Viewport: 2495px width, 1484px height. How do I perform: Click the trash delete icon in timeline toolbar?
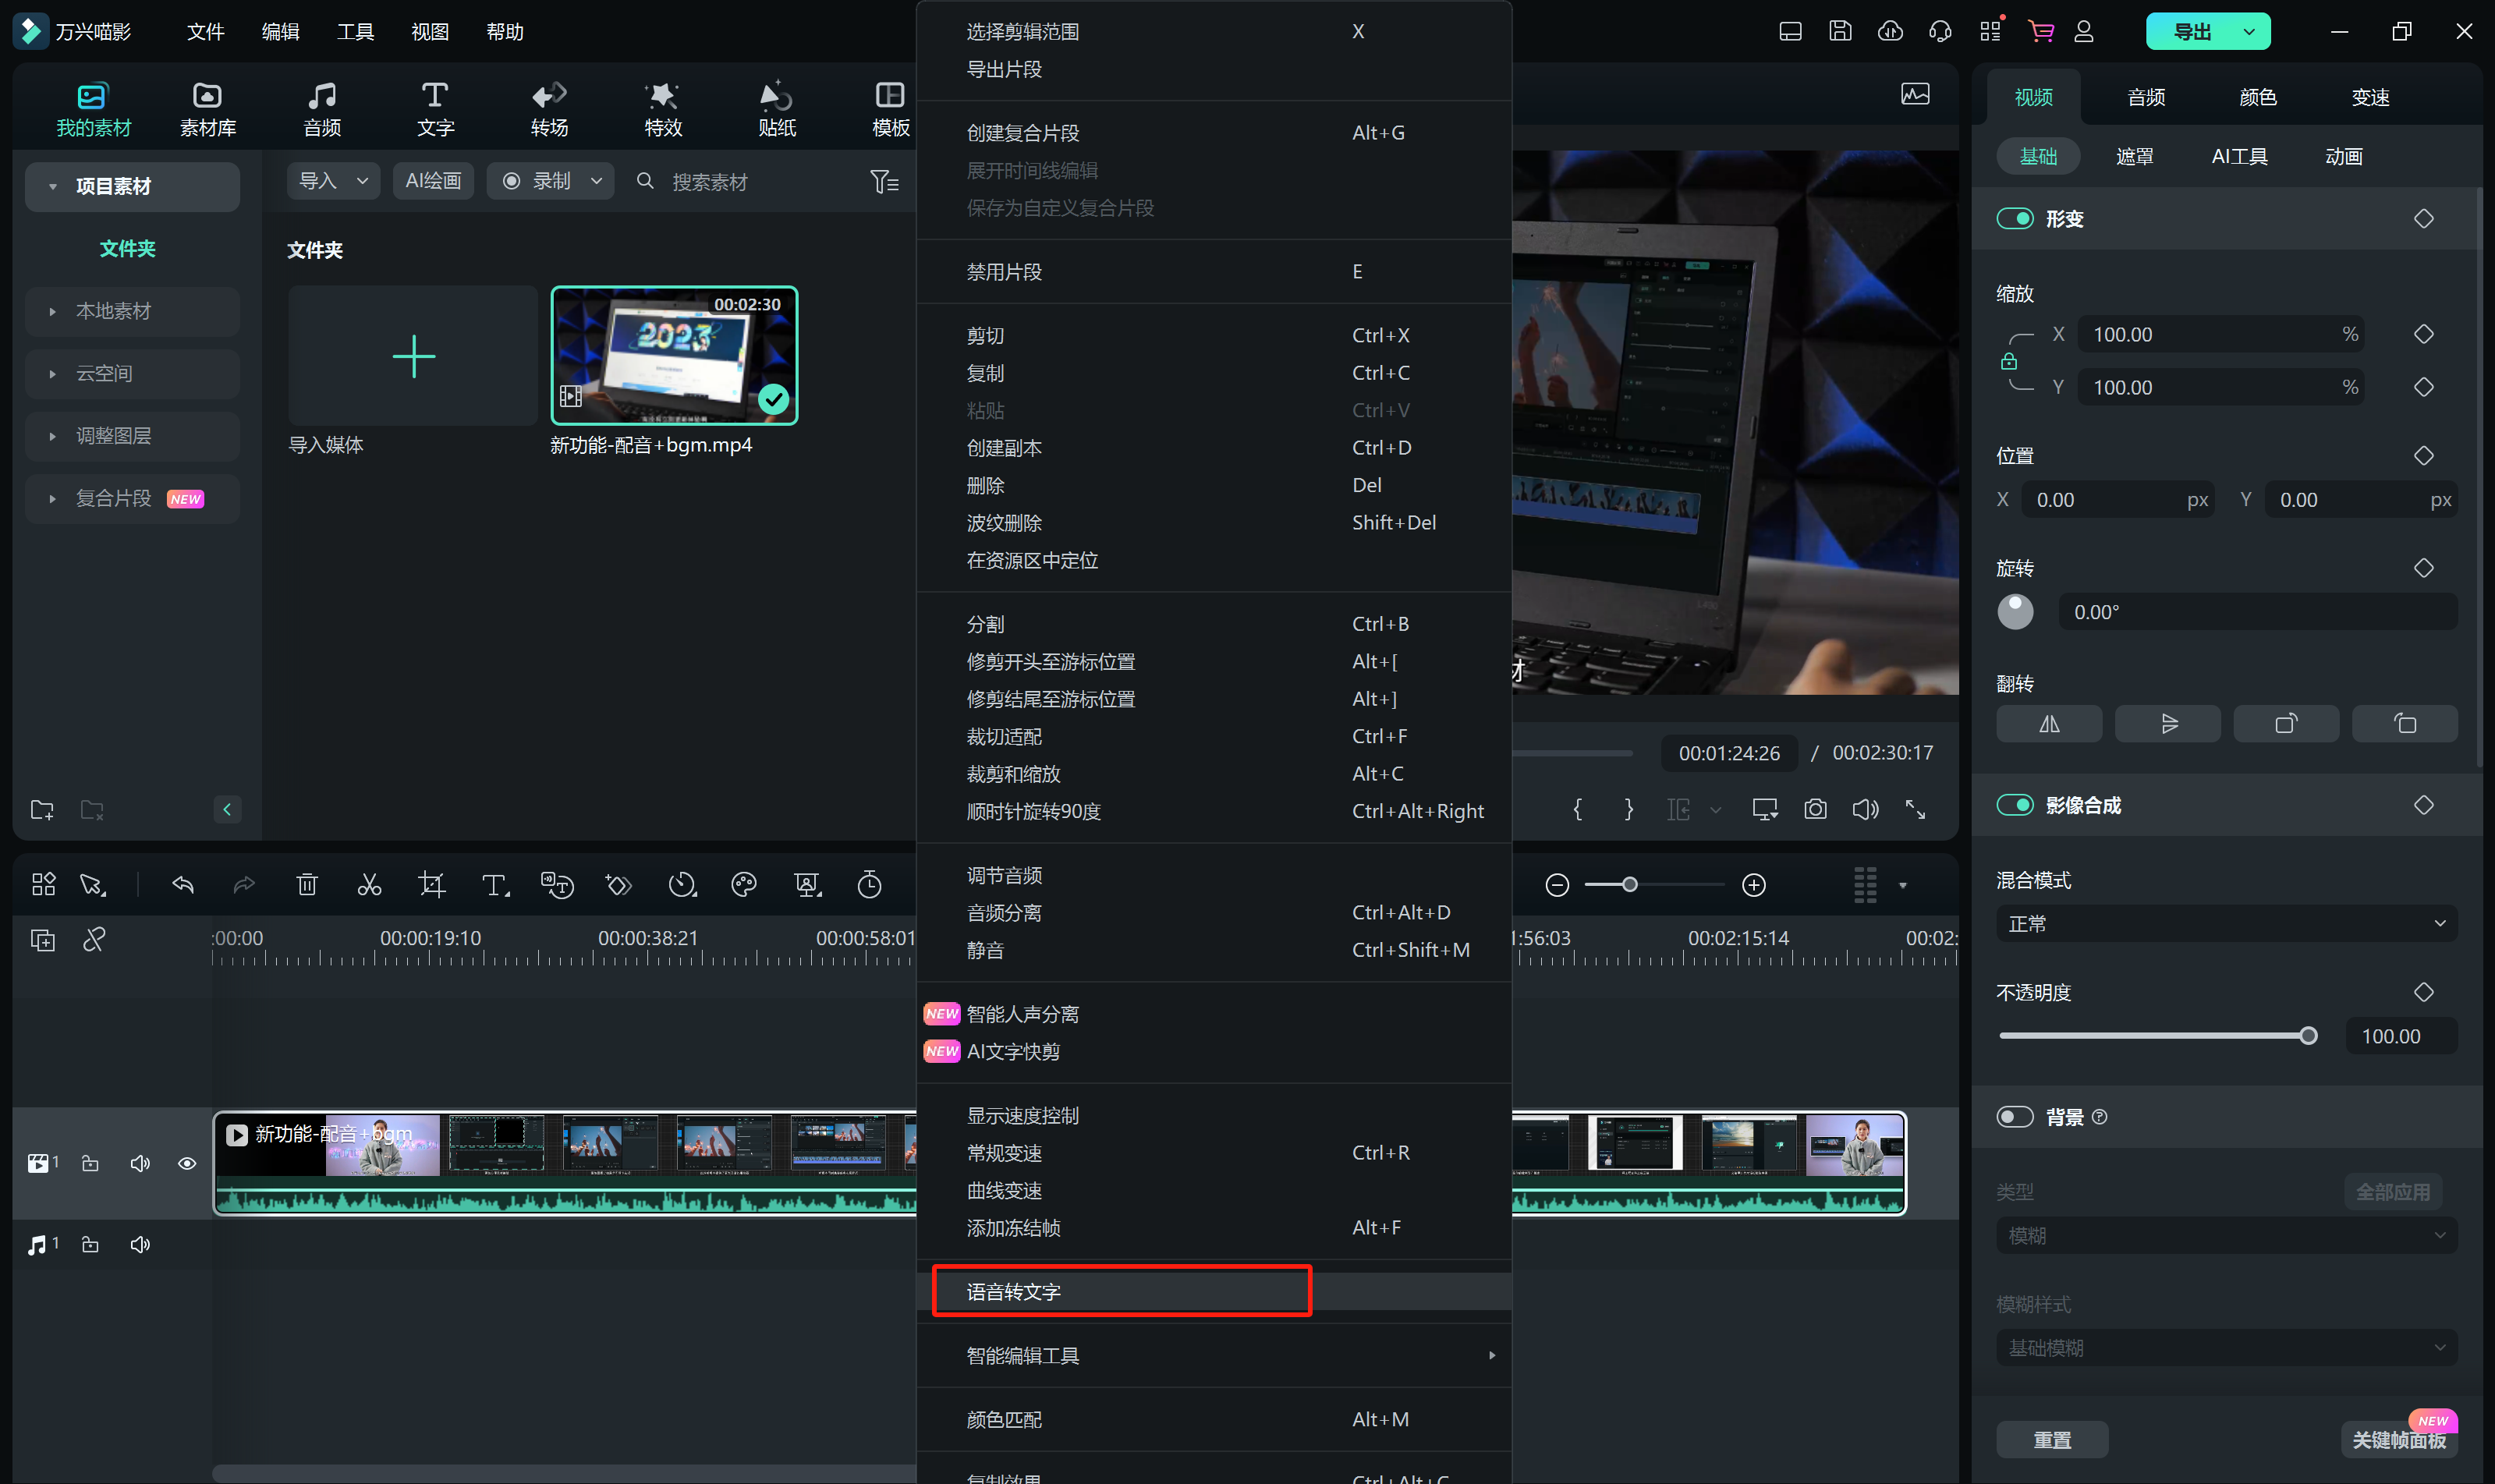point(307,884)
